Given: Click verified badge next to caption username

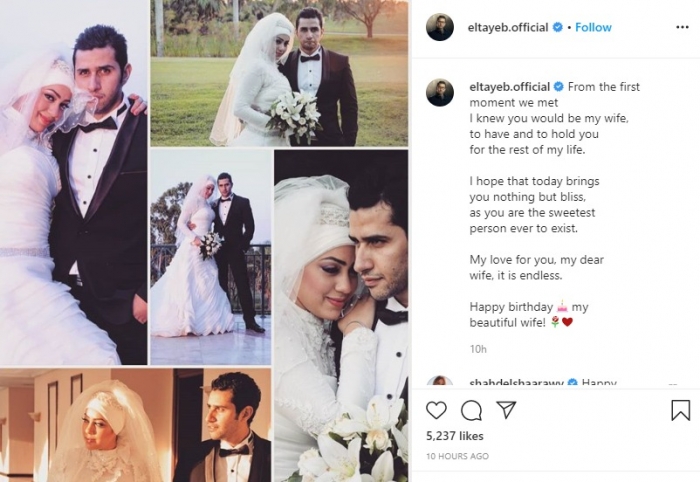Looking at the screenshot, I should (558, 86).
